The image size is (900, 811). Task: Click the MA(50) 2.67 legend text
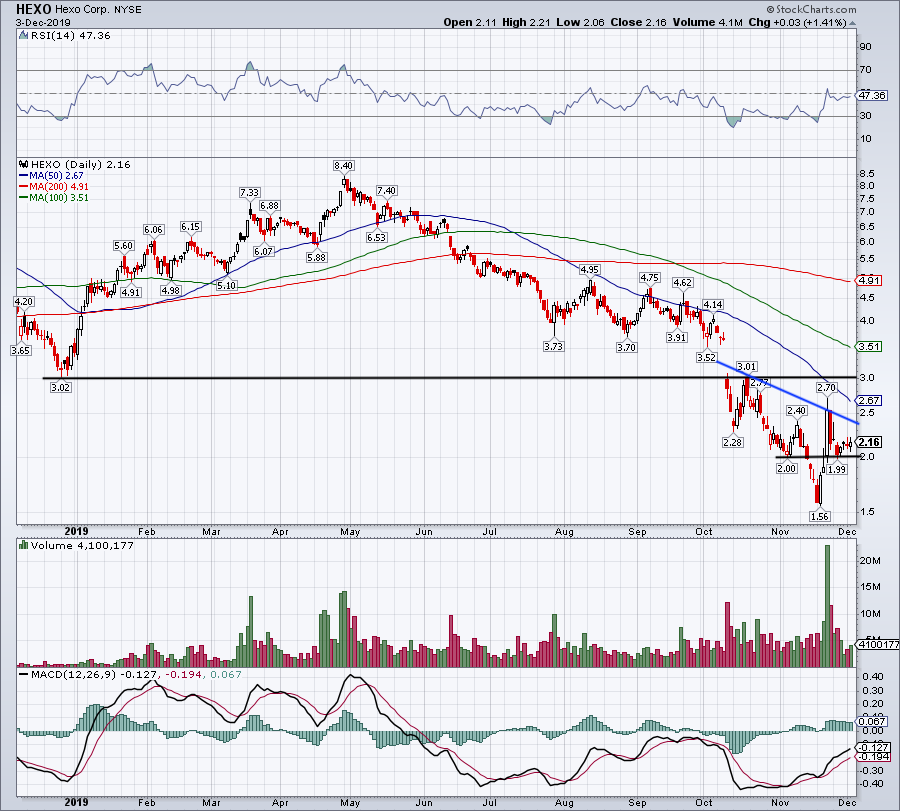click(x=56, y=176)
